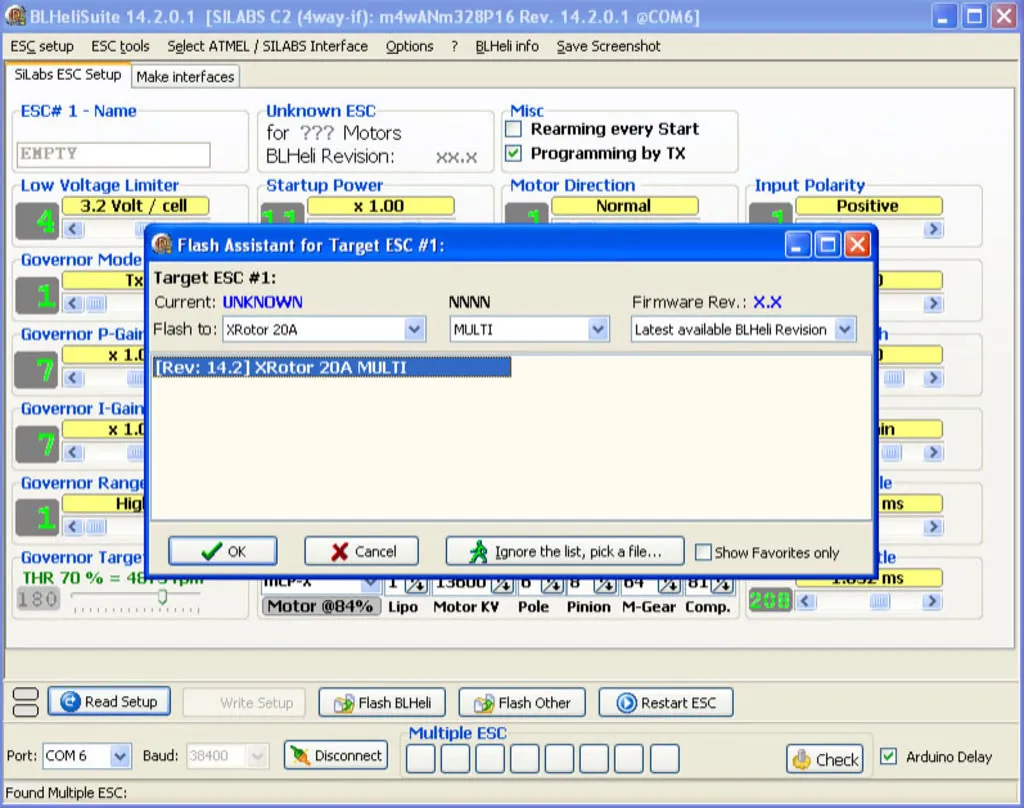
Task: Toggle the Arduino Delay checkbox
Action: (x=888, y=756)
